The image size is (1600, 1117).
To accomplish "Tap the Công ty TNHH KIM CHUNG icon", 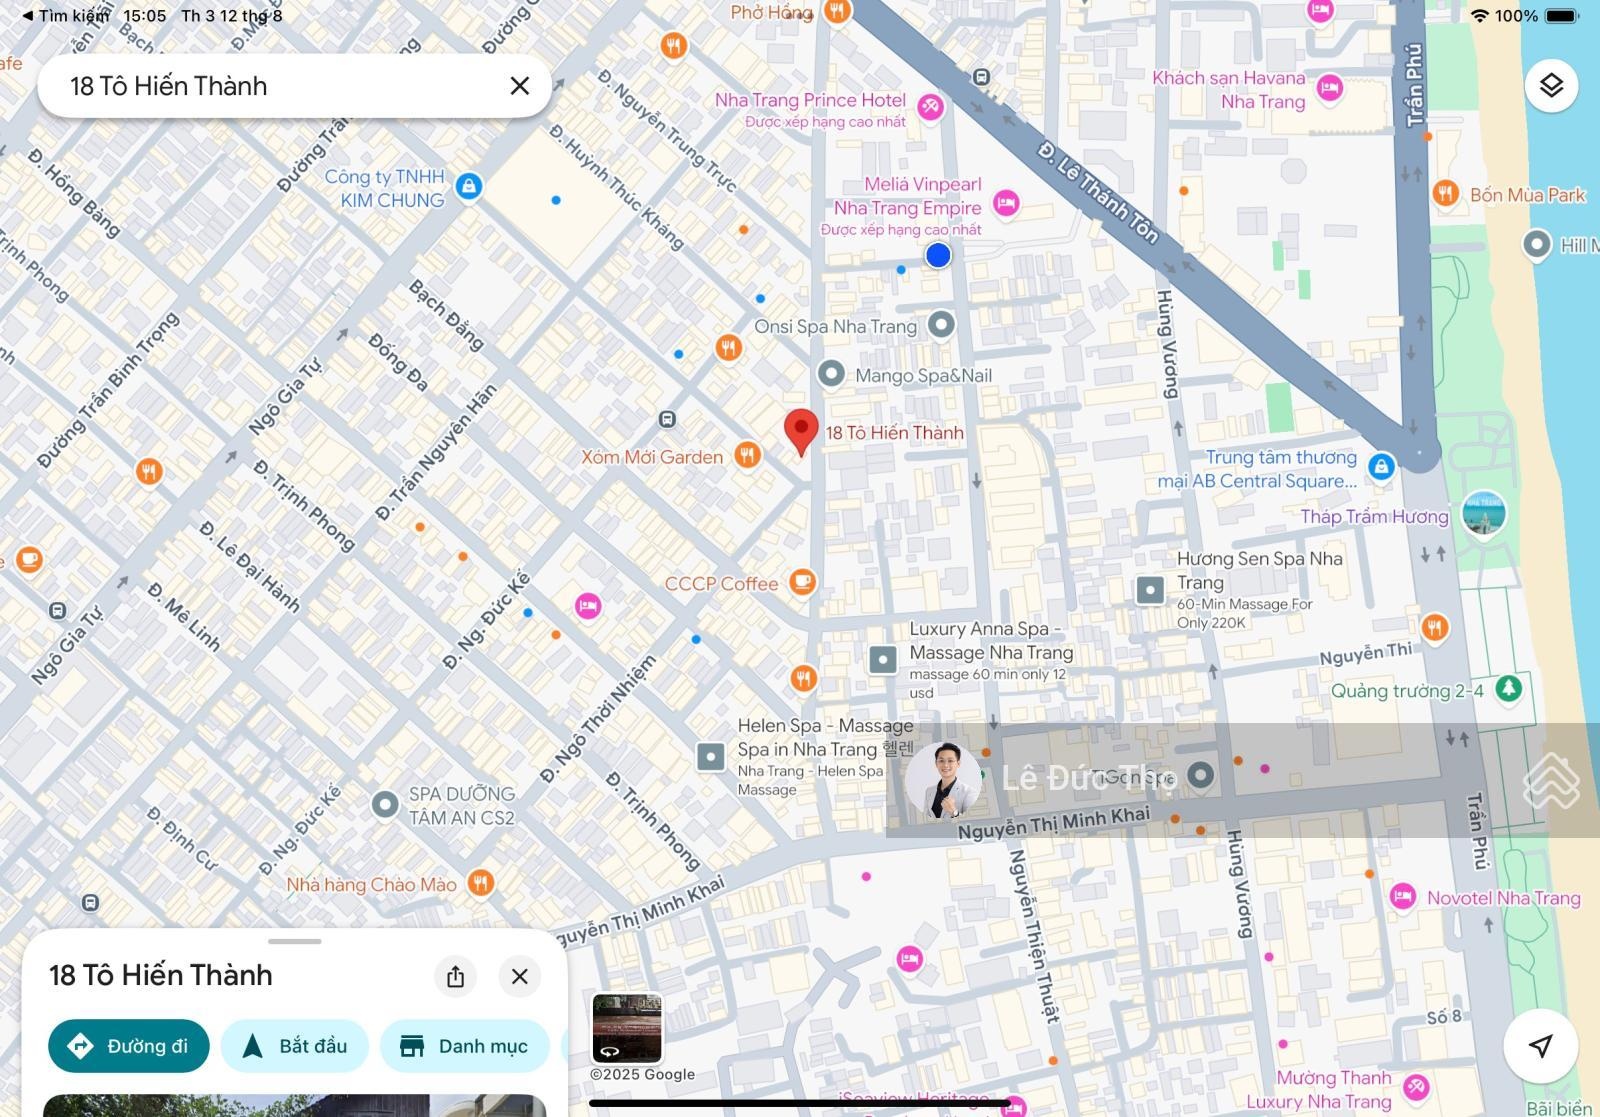I will pos(468,186).
